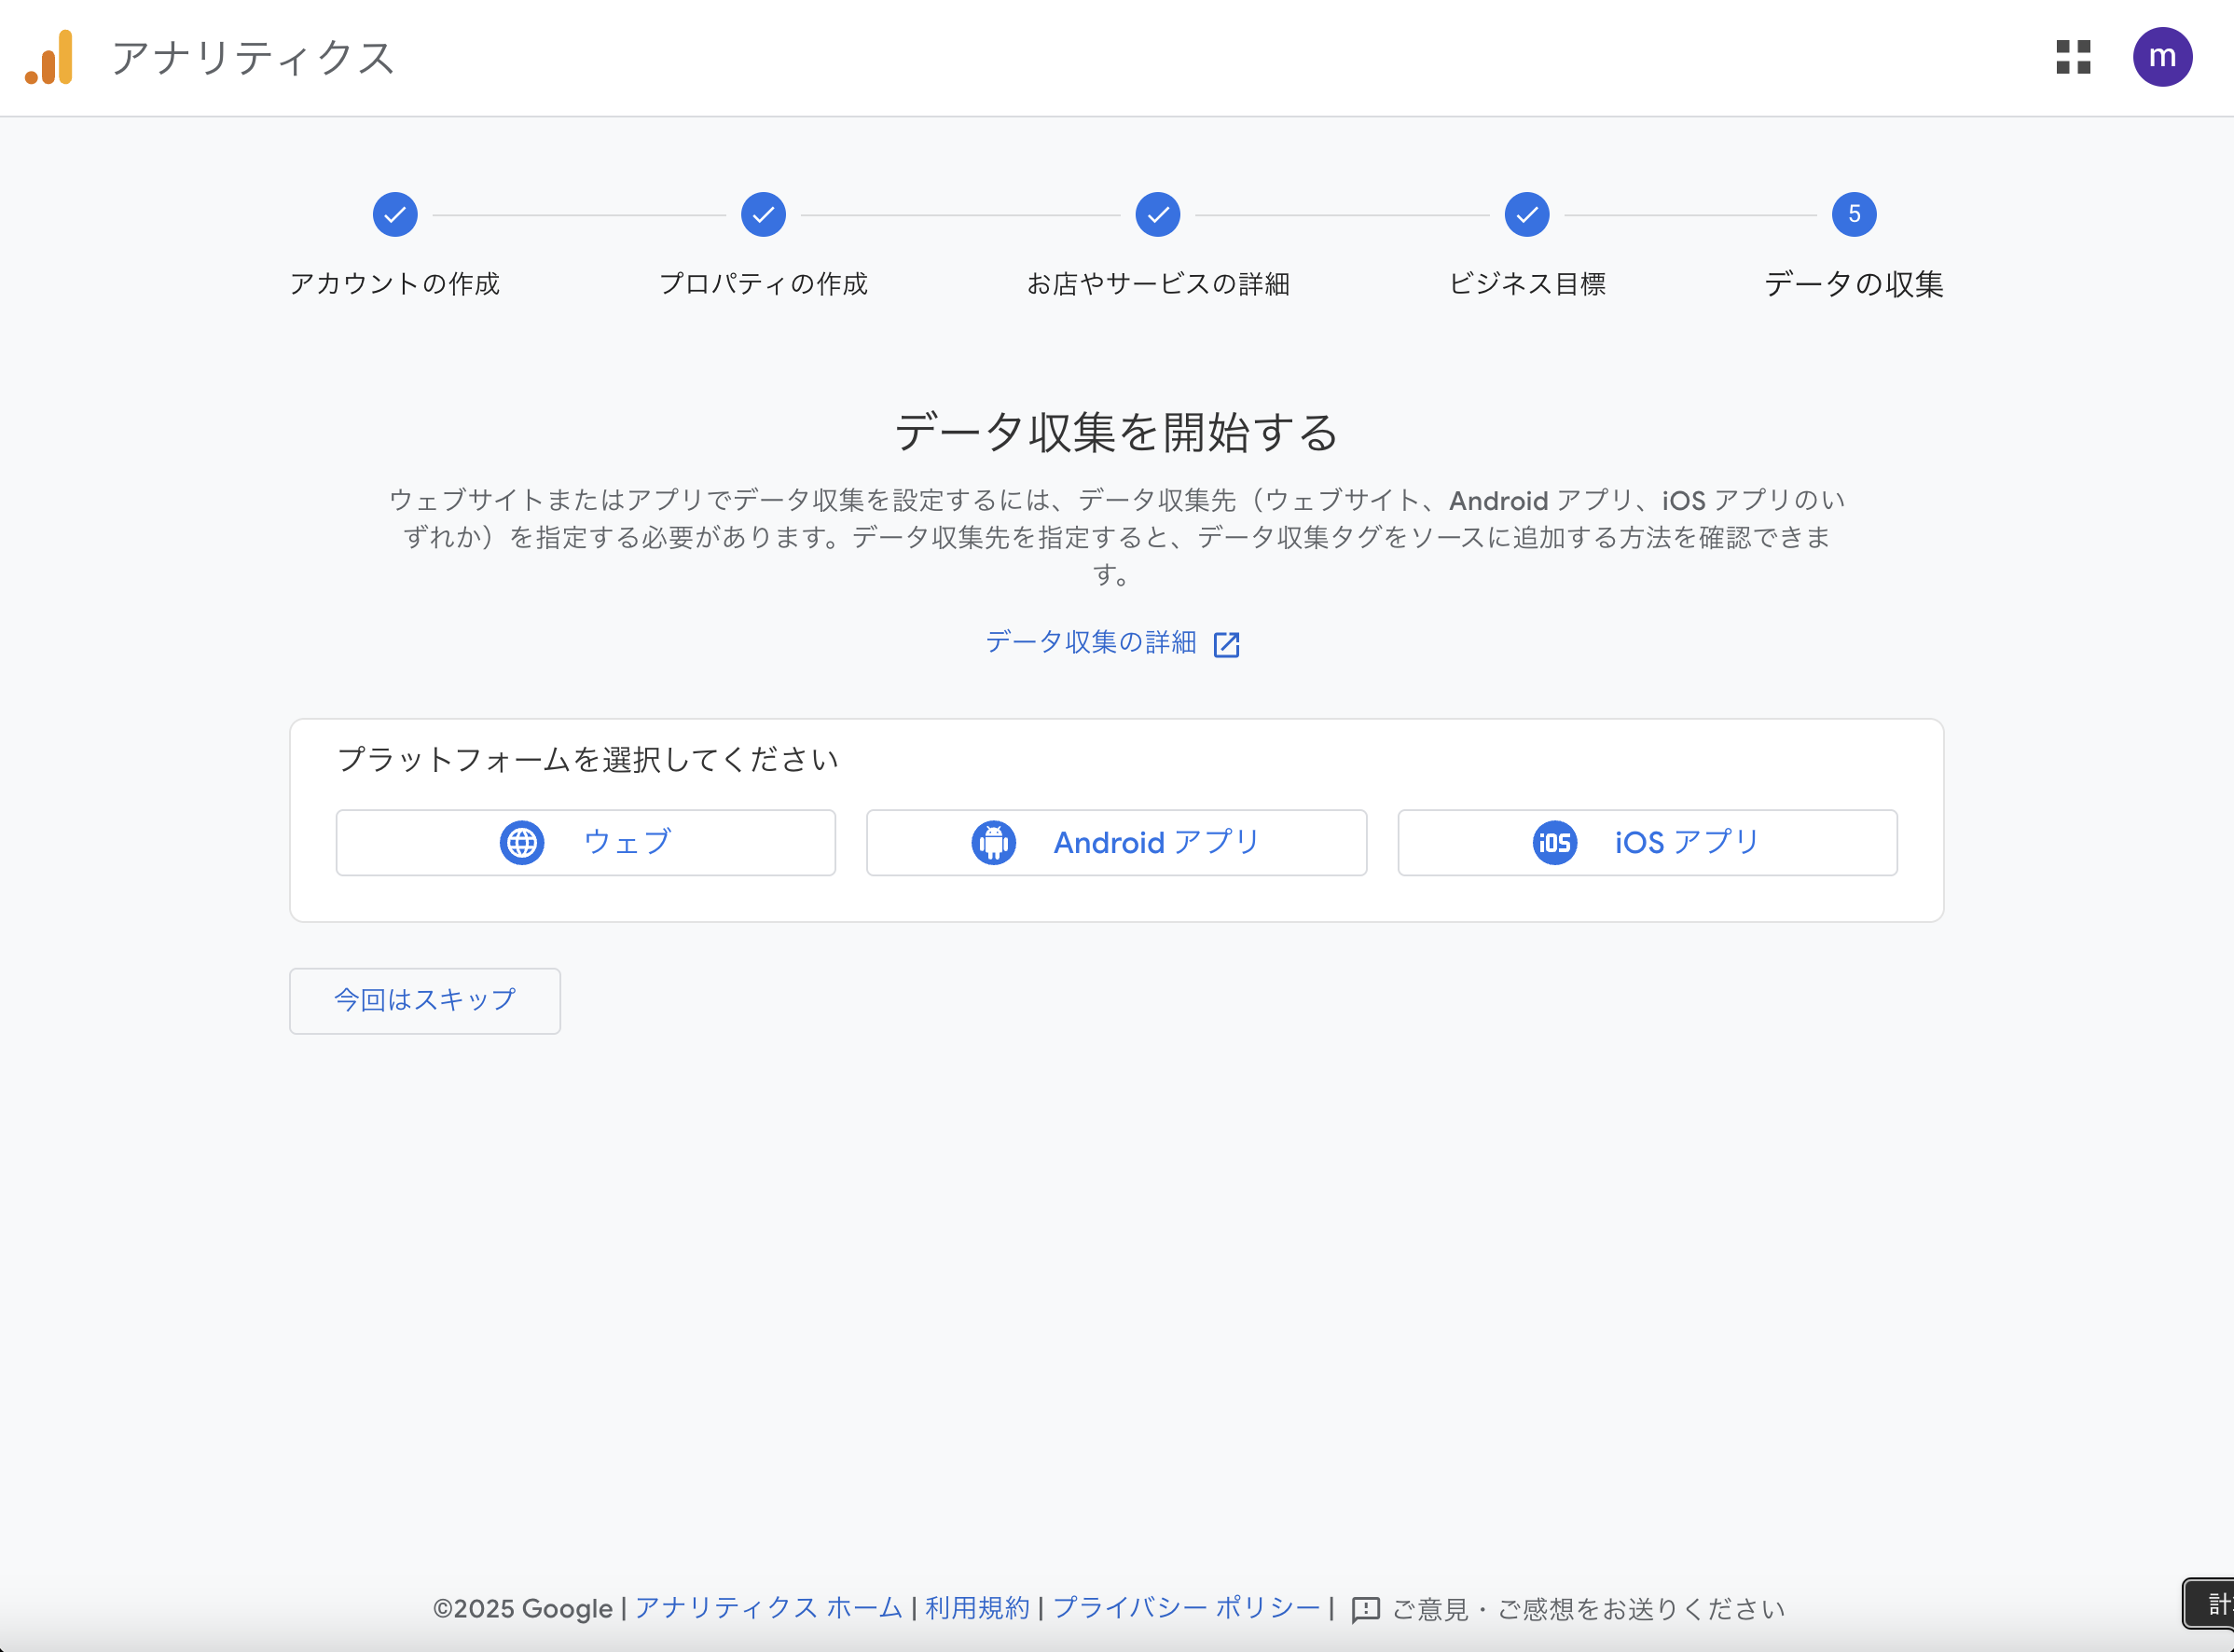Click the external link icon beside データ収集の詳細

coord(1226,644)
